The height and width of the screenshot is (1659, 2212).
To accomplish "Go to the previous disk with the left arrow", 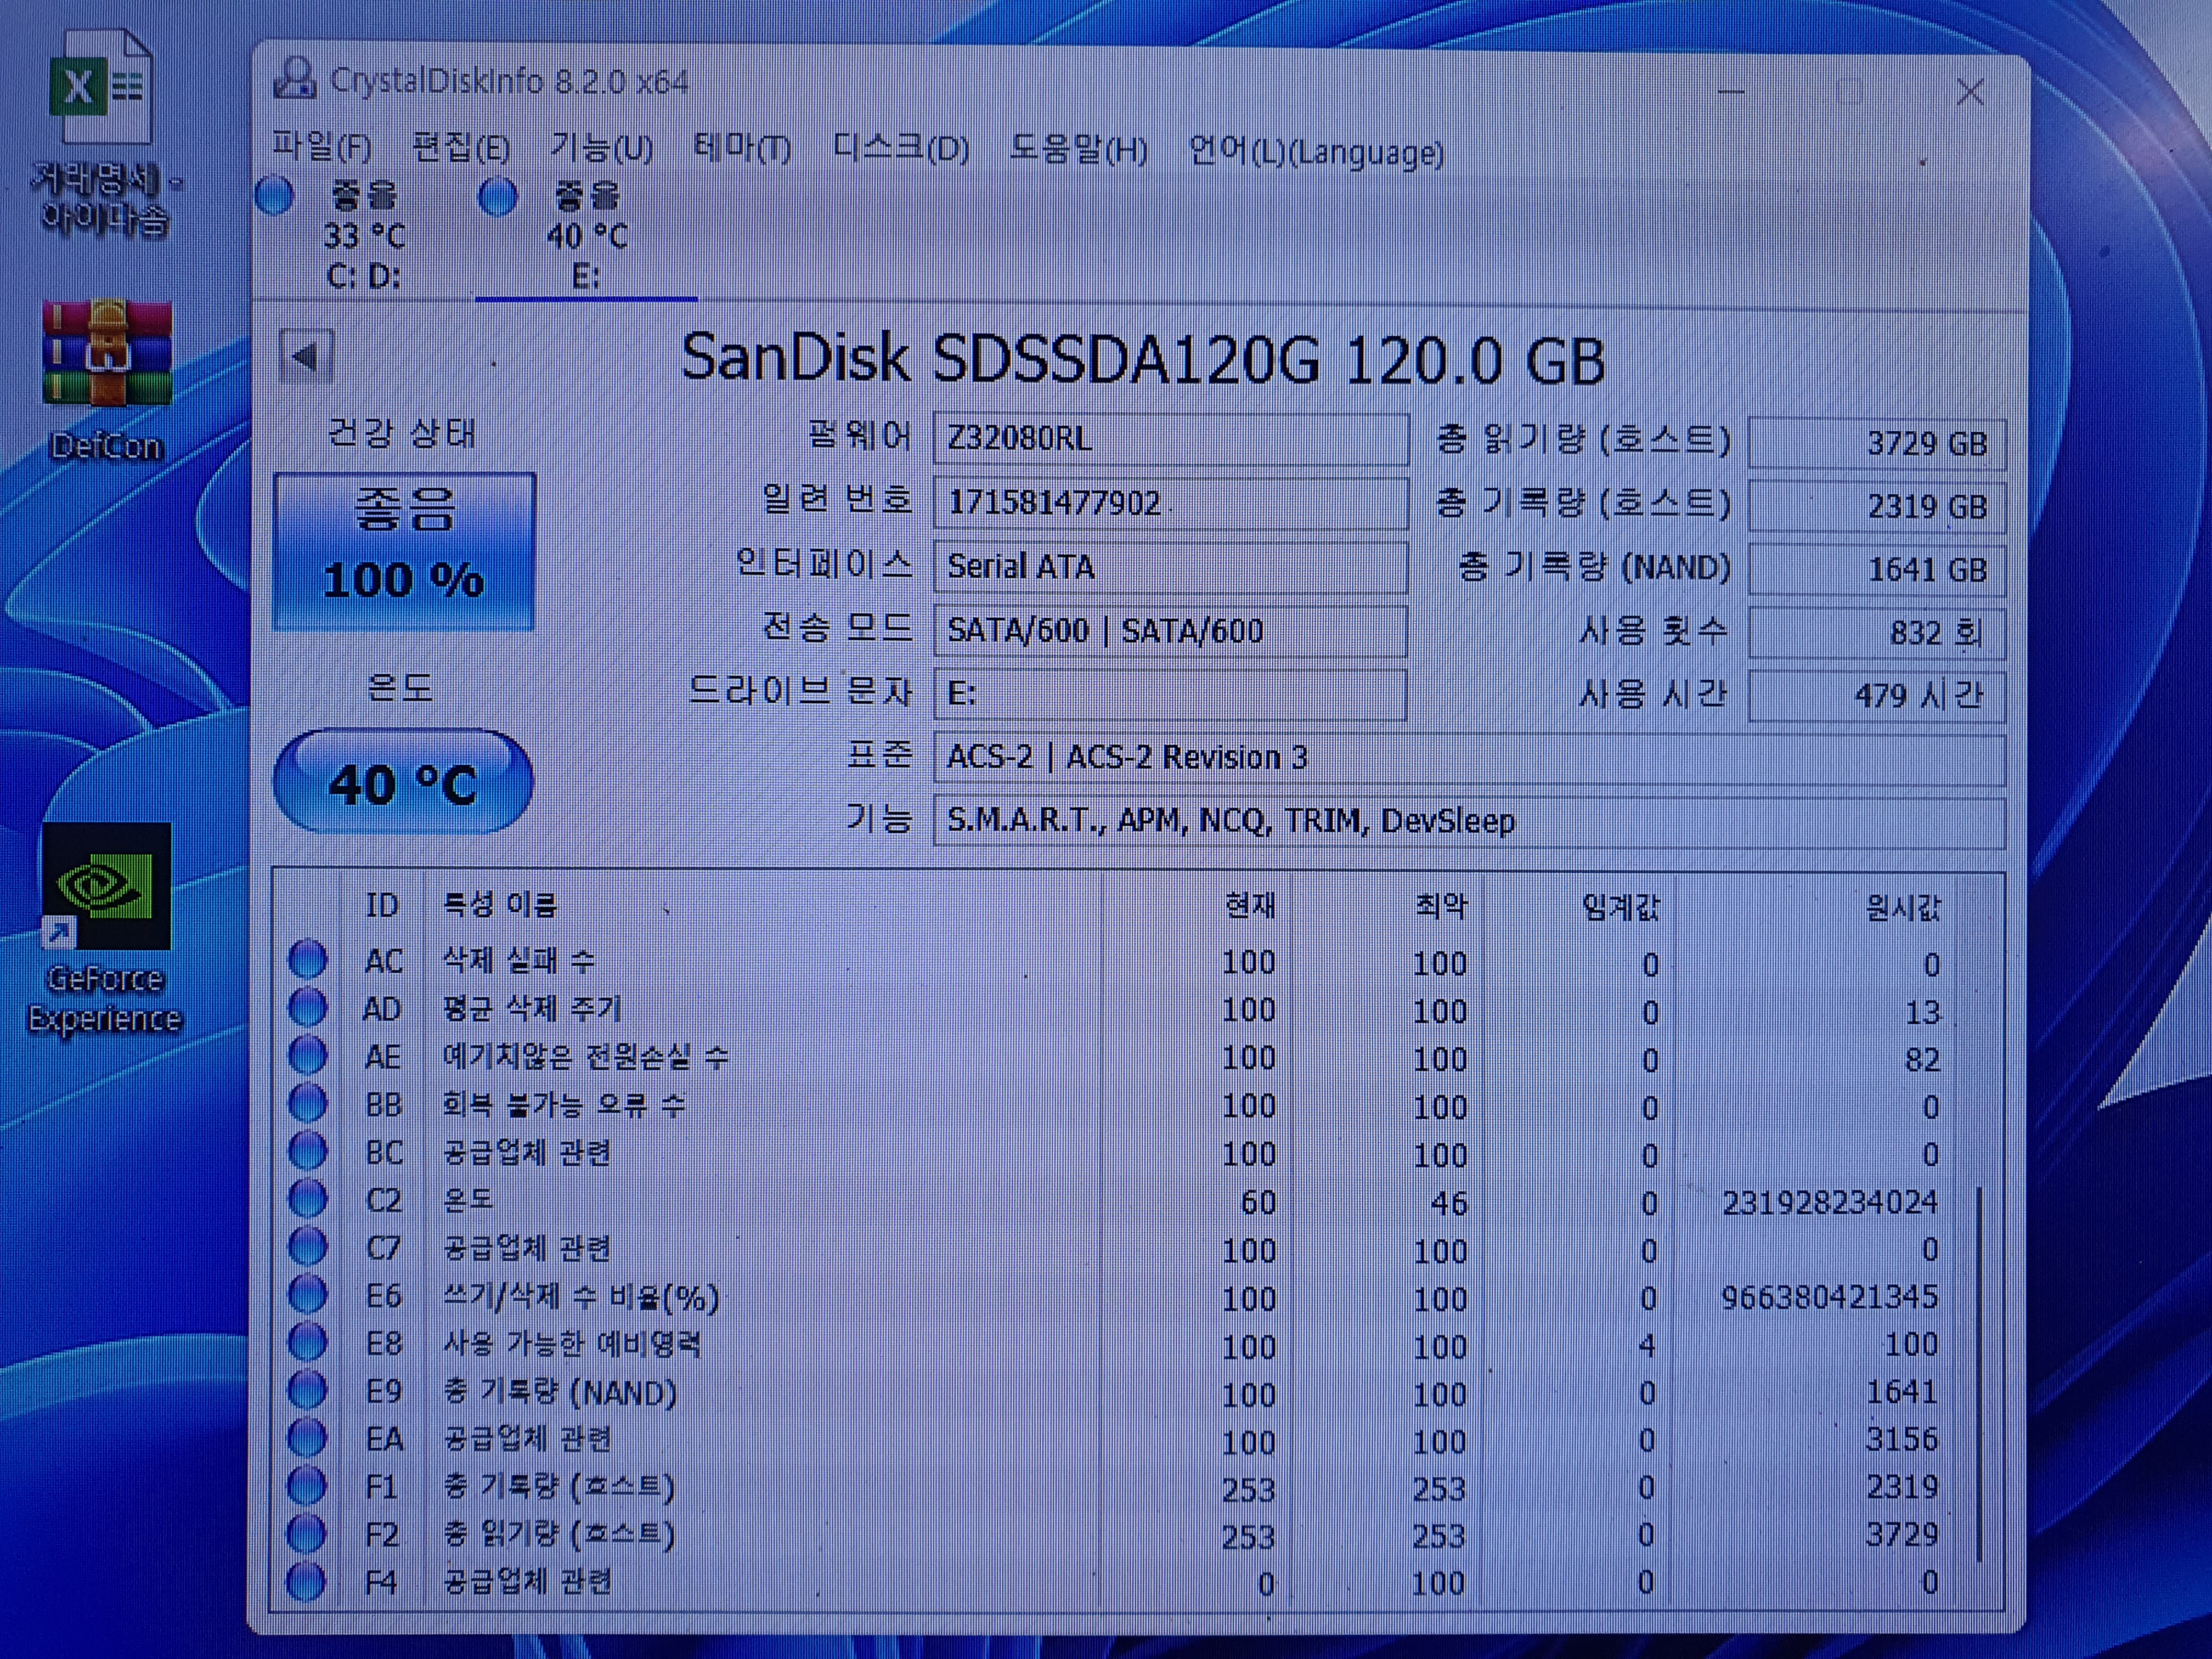I will click(306, 356).
